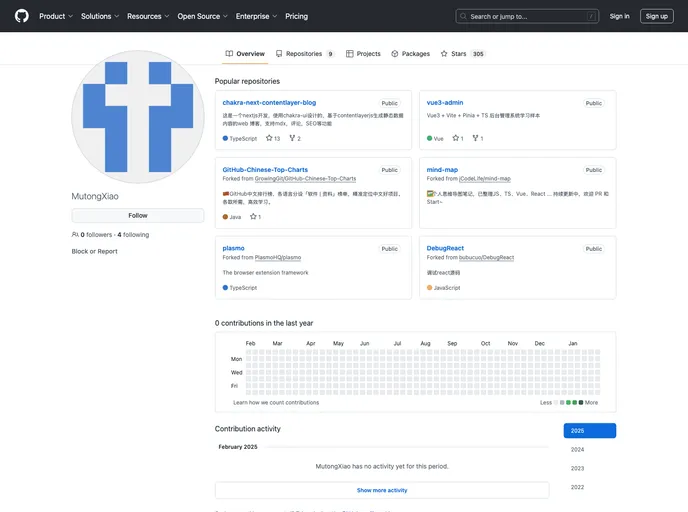688x512 pixels.
Task: Click fork count on chakra-next-contentlayer-blog
Action: point(295,138)
